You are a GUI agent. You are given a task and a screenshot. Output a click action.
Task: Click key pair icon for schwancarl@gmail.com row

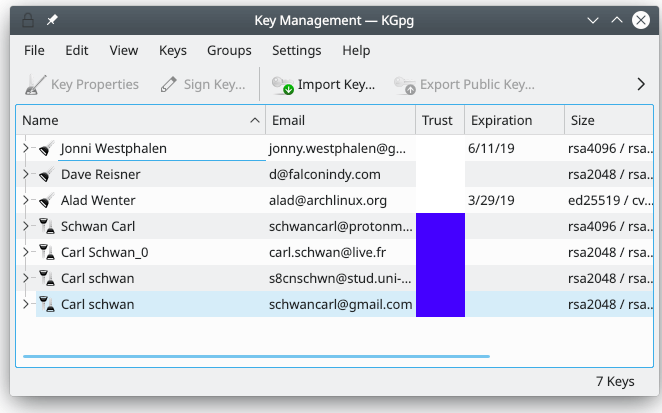point(47,304)
